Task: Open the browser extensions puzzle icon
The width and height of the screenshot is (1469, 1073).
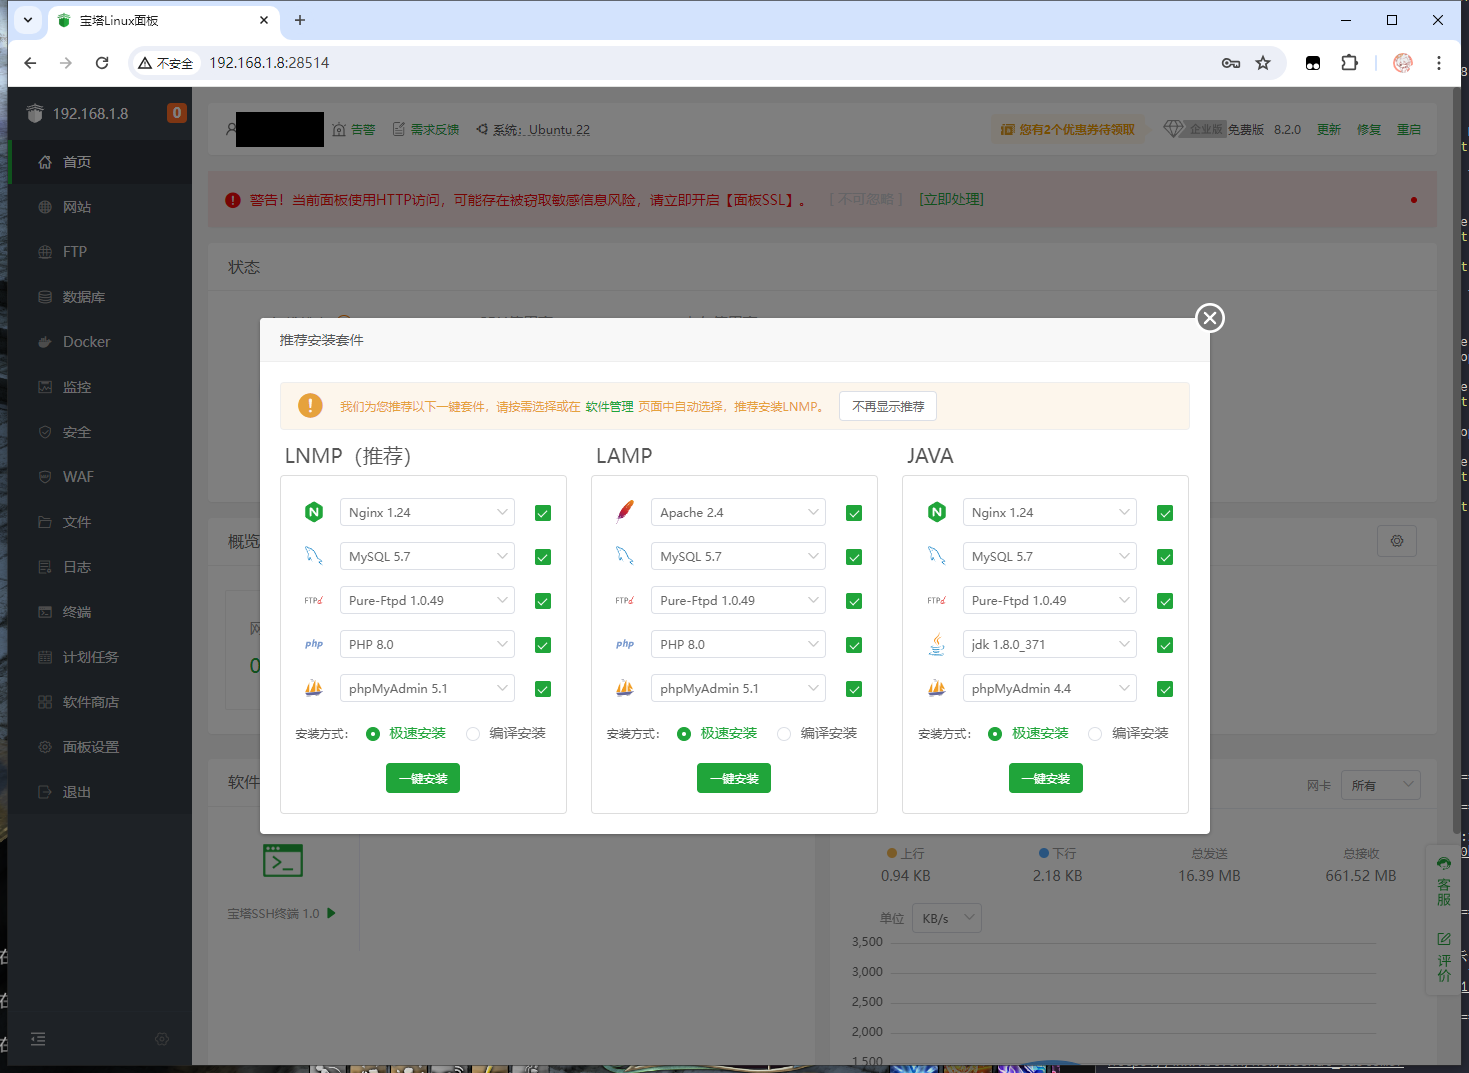Action: coord(1349,63)
